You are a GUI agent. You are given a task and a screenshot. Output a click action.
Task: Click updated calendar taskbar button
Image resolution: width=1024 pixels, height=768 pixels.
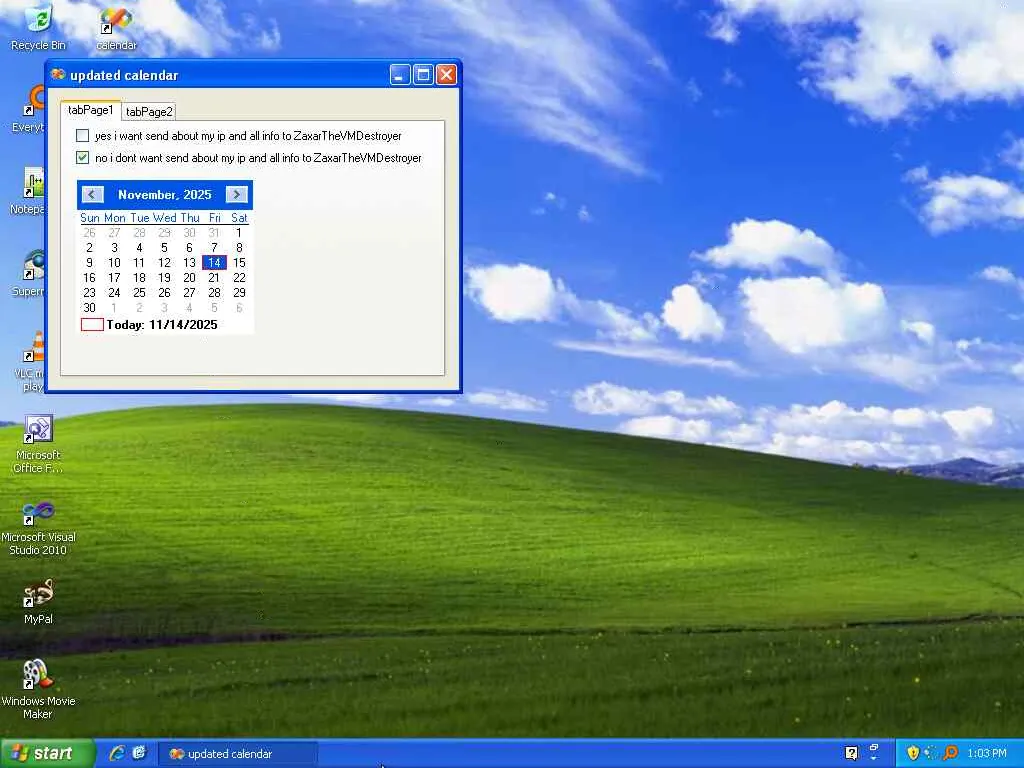238,754
